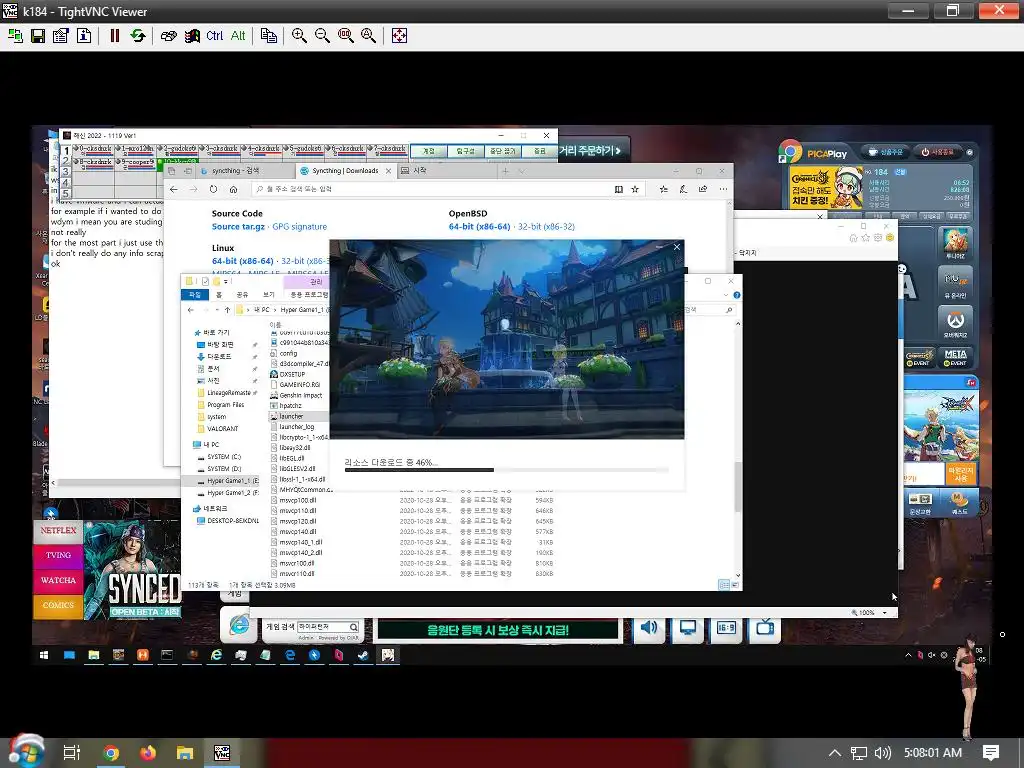Select the Genshin Impact file
The width and height of the screenshot is (1024, 768).
coord(300,395)
